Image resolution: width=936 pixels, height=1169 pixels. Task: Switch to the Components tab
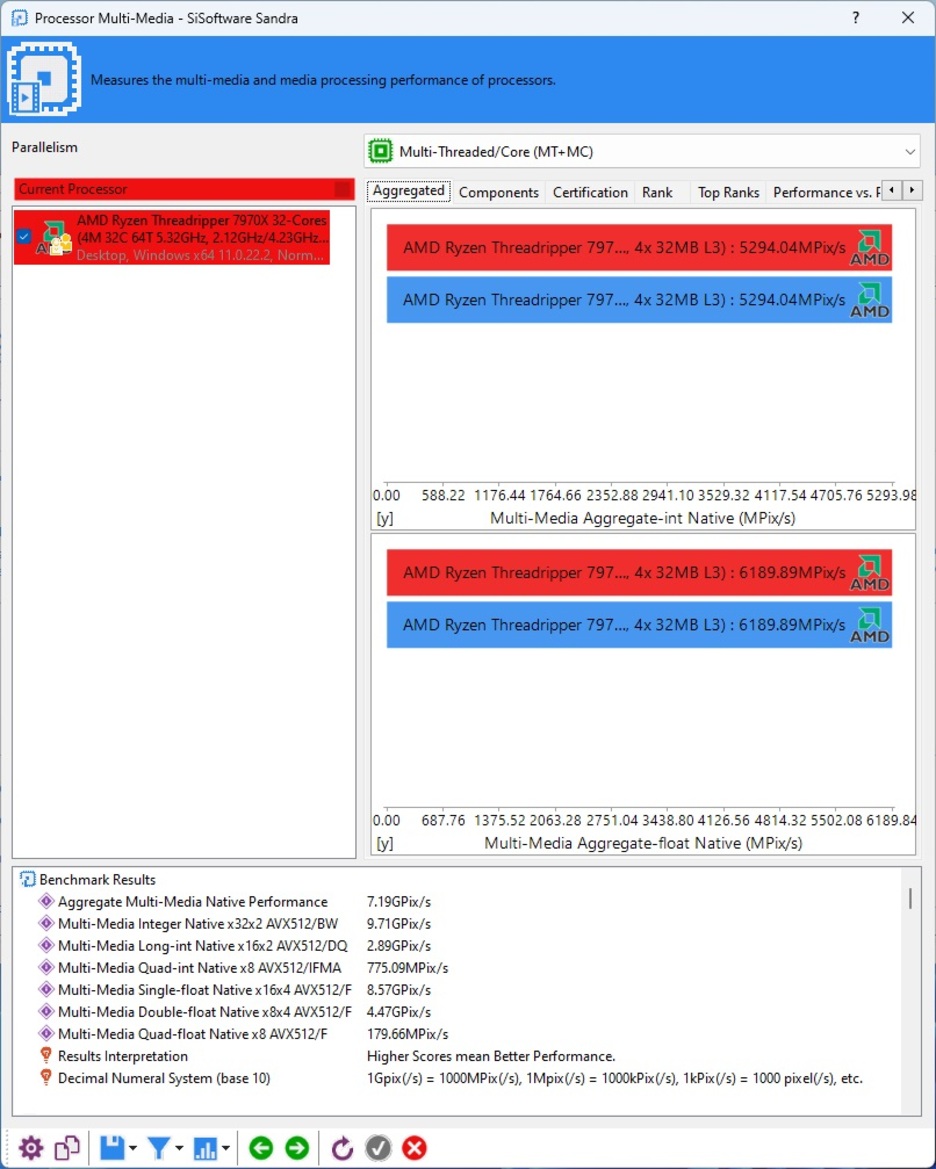(x=499, y=192)
